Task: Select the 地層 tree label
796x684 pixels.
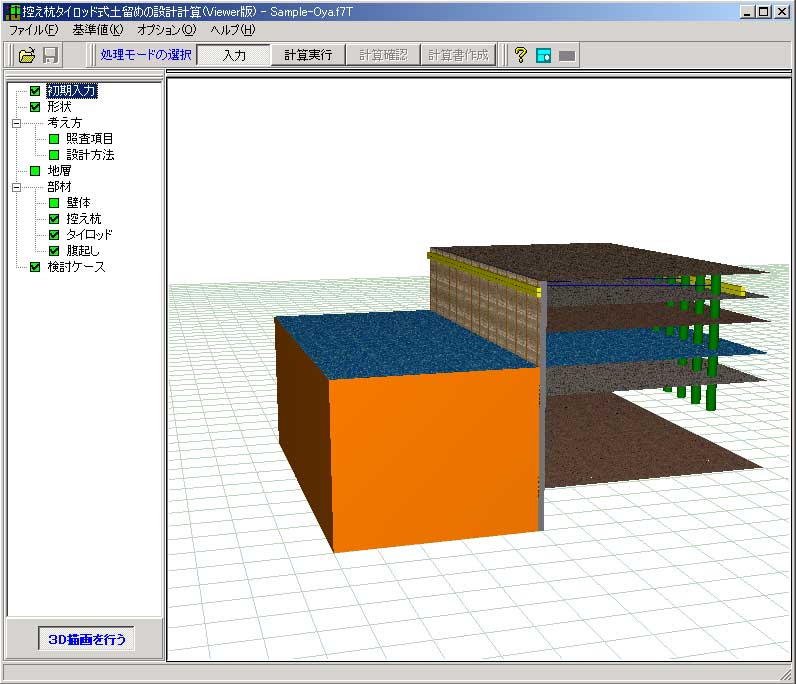Action: (59, 171)
